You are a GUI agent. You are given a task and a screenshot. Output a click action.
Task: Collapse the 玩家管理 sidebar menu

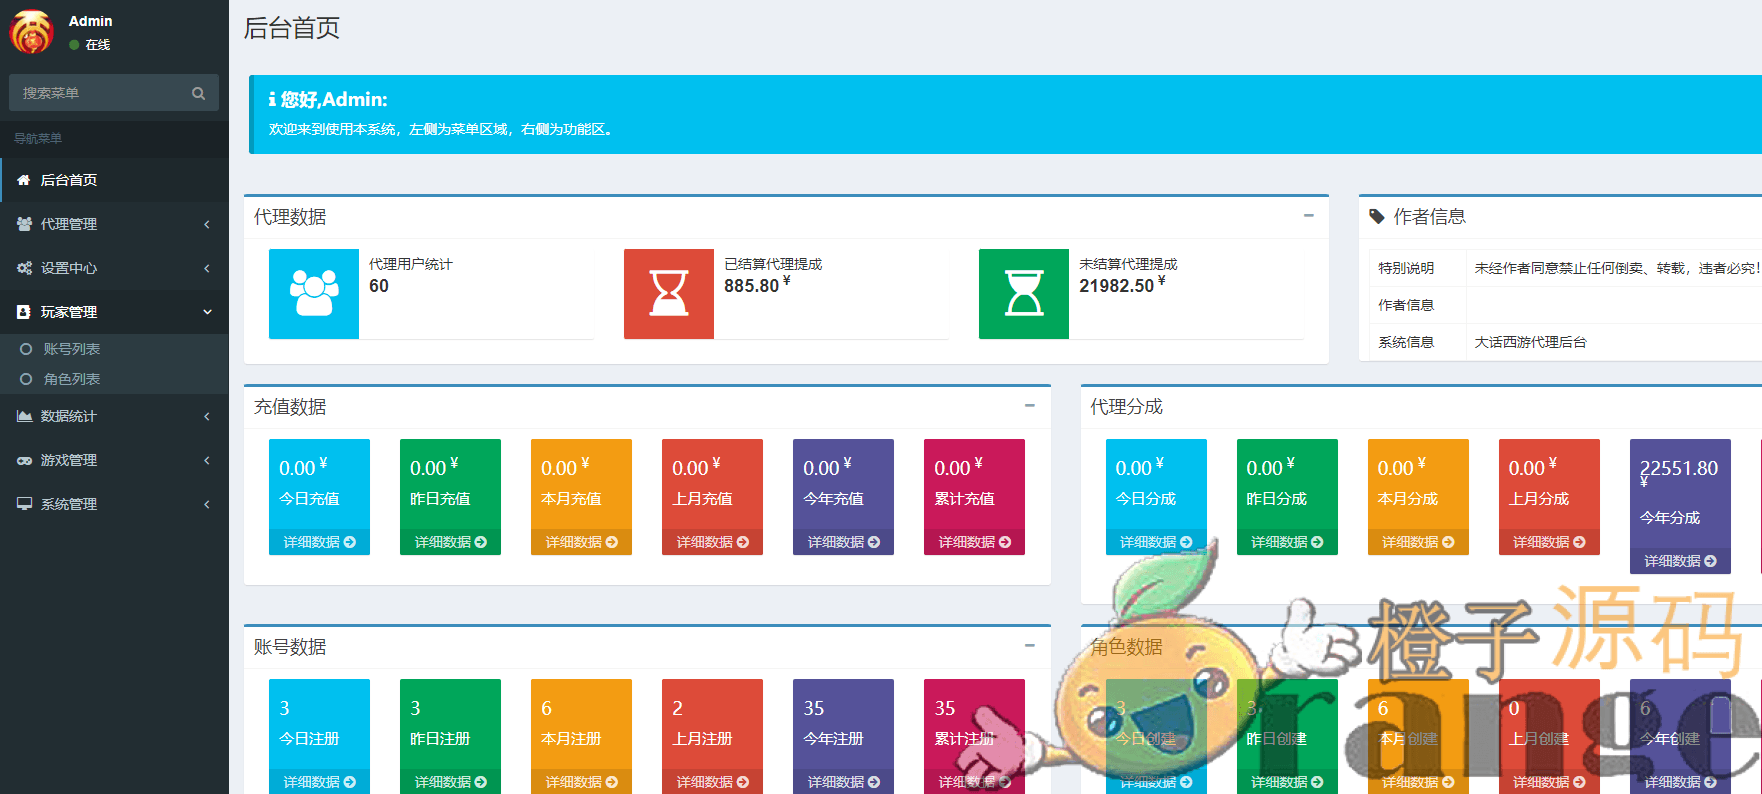114,312
